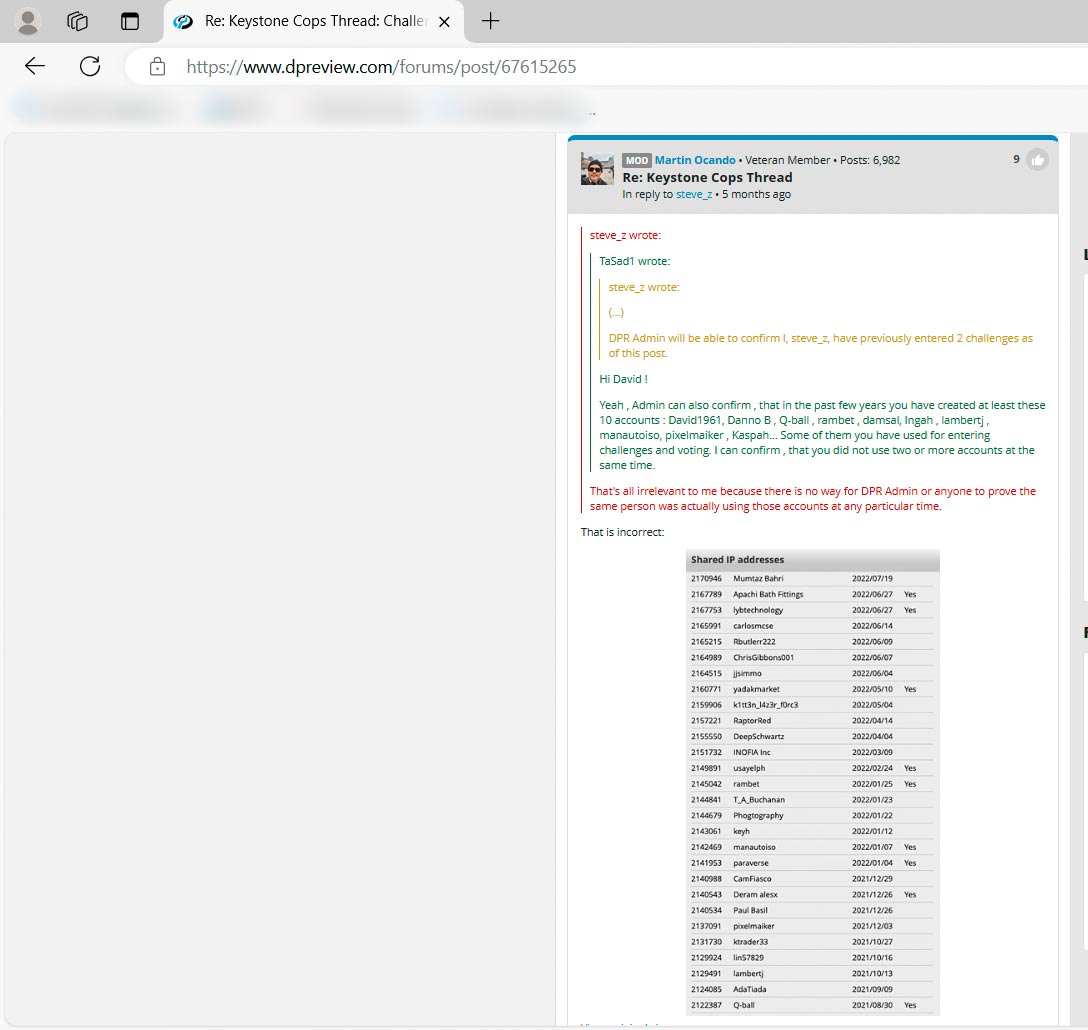Click Martin Ocando's avatar thumbnail
The width and height of the screenshot is (1088, 1030).
(x=597, y=170)
